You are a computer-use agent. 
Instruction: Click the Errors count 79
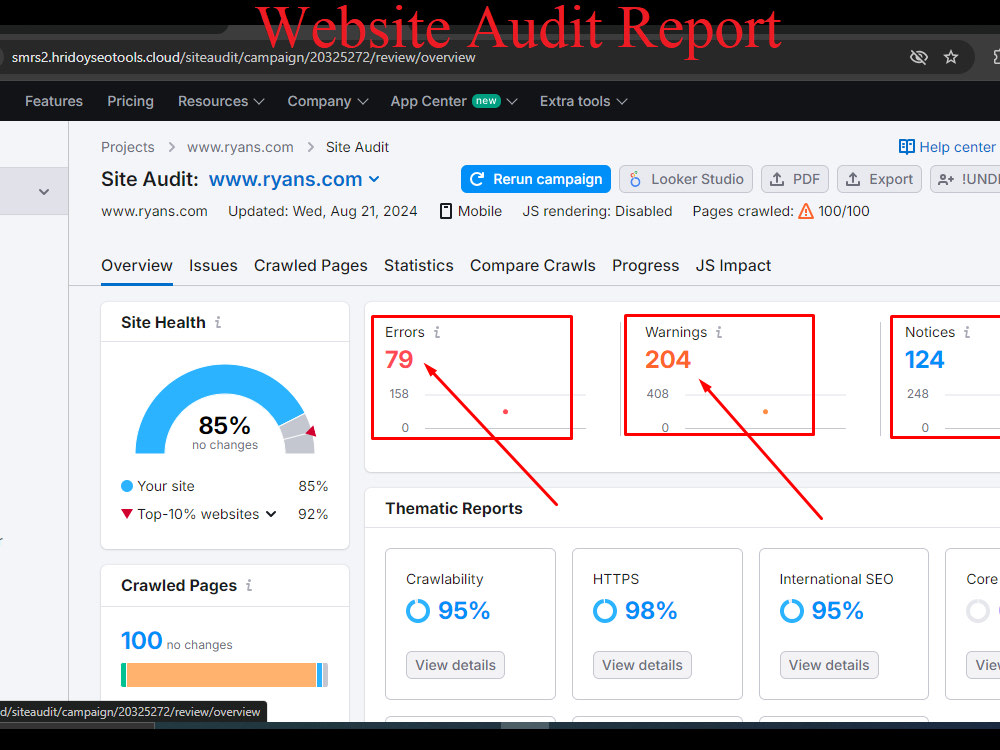tap(399, 360)
